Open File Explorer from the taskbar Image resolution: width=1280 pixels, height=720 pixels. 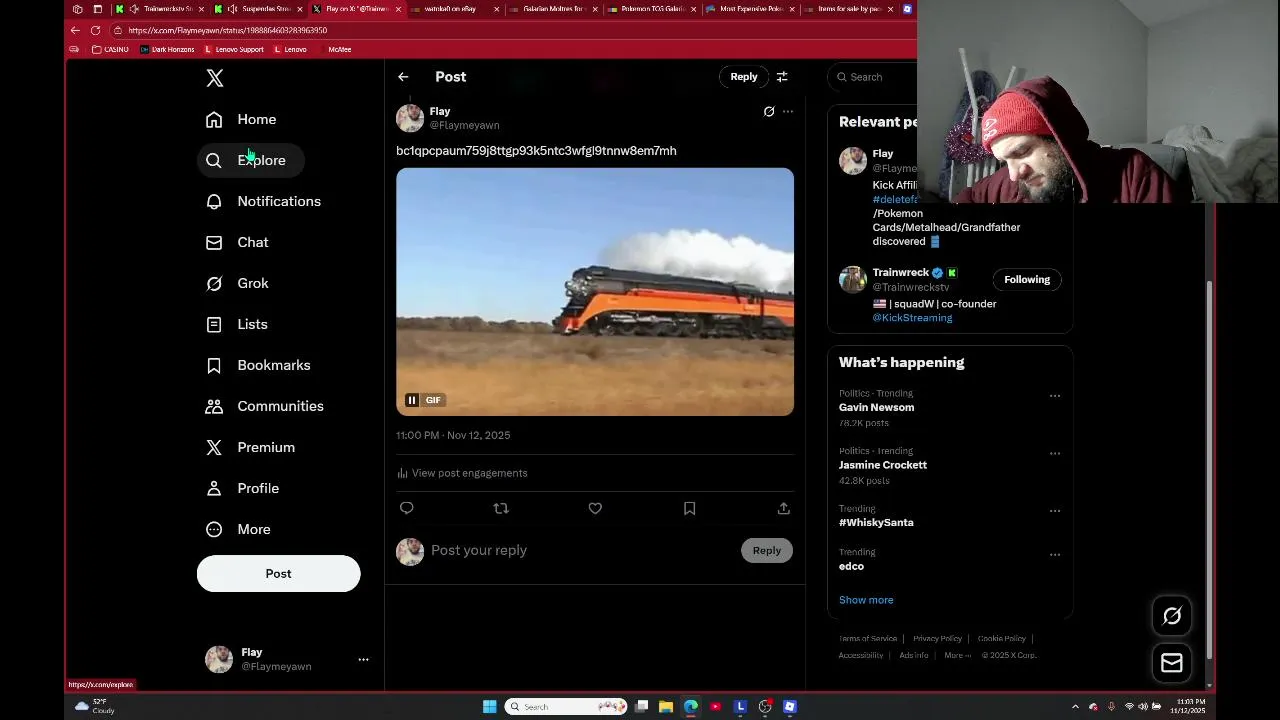pos(665,707)
